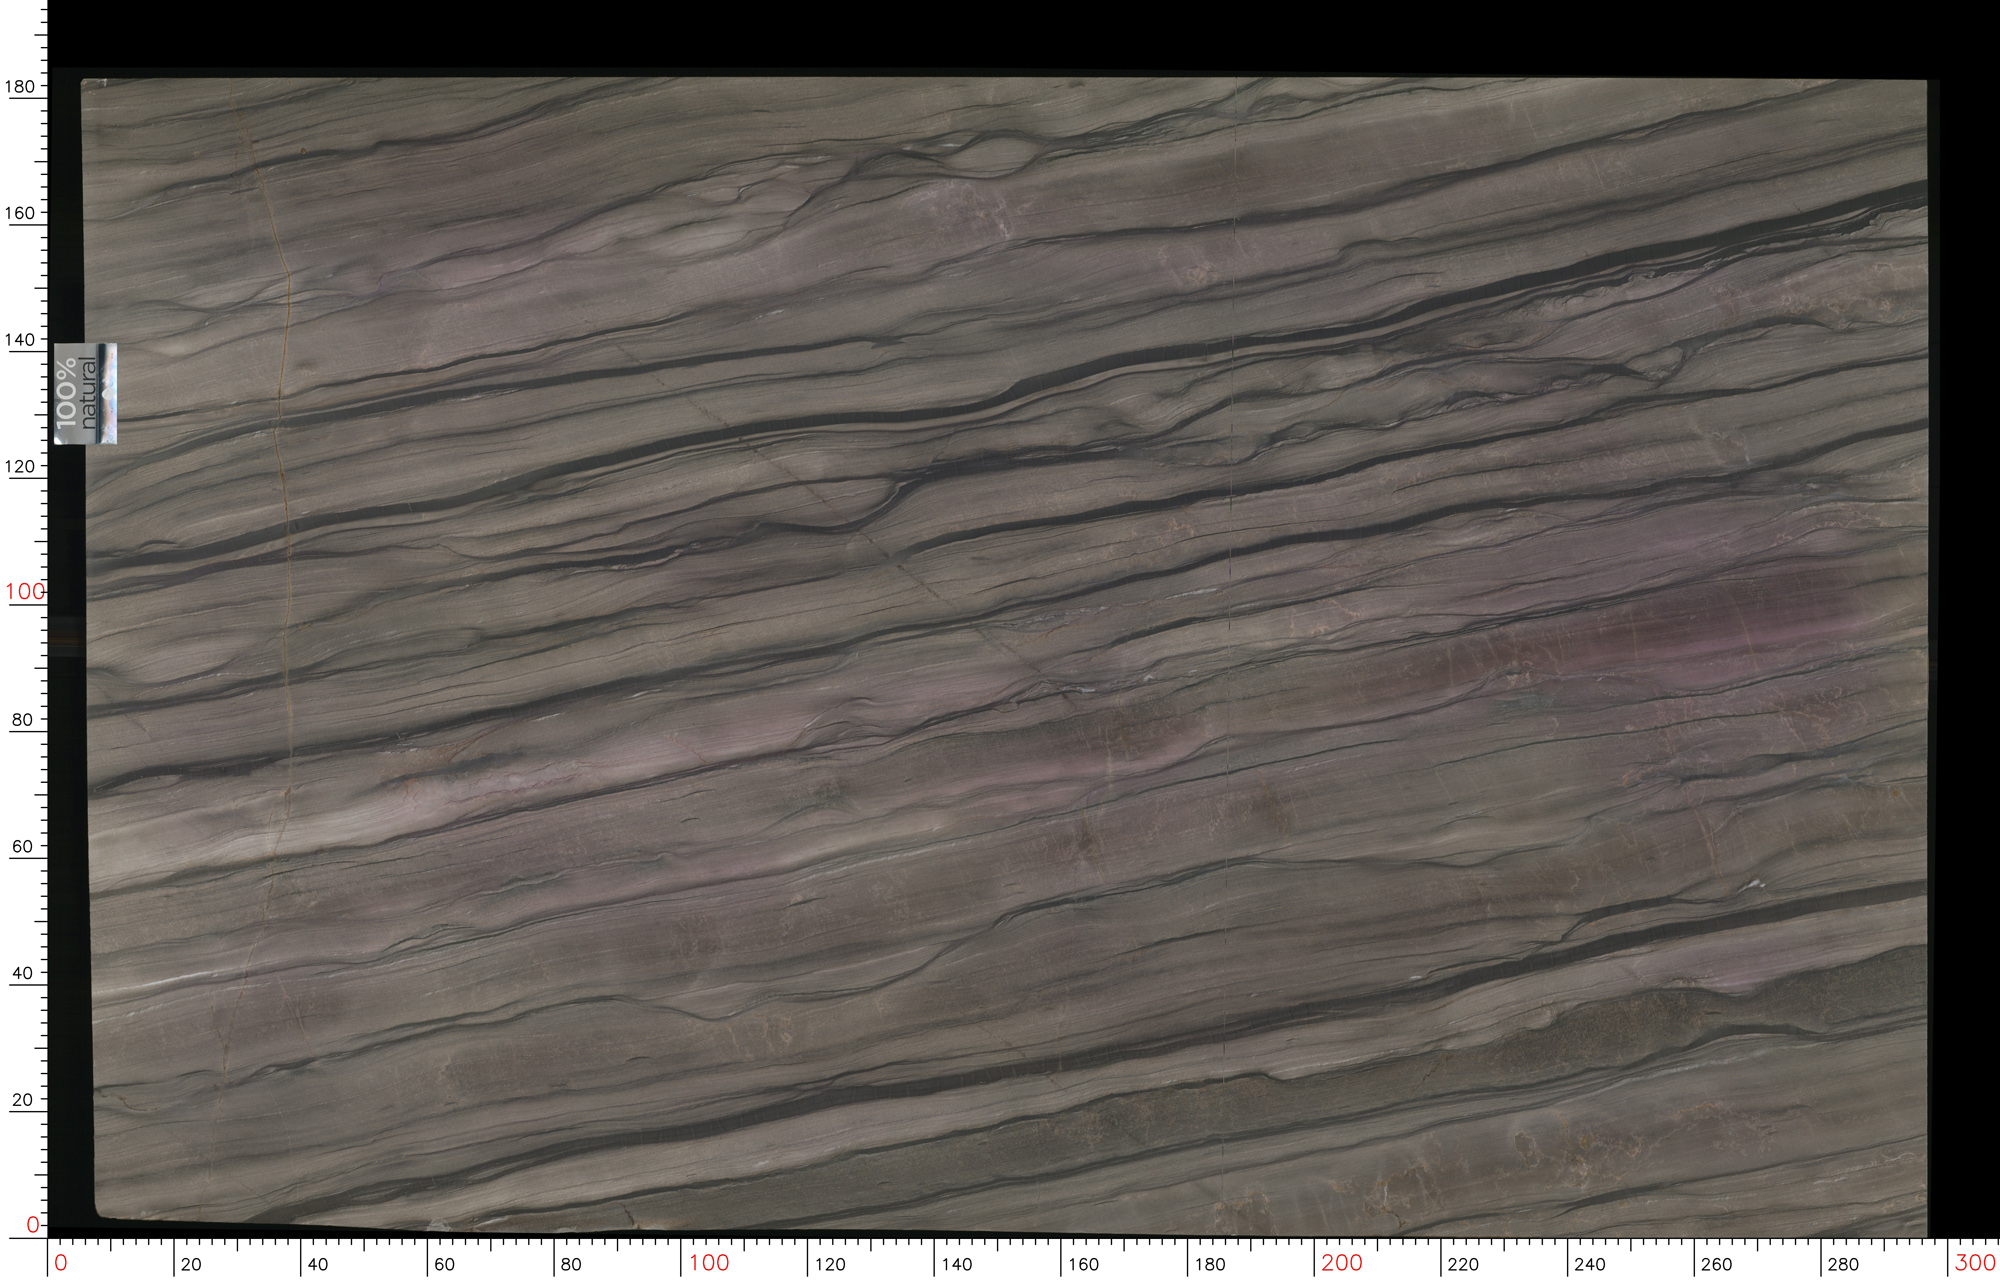Screen dimensions: 2000x1286
Task: Click the red 0 on horizontal ruler
Action: tap(61, 1263)
